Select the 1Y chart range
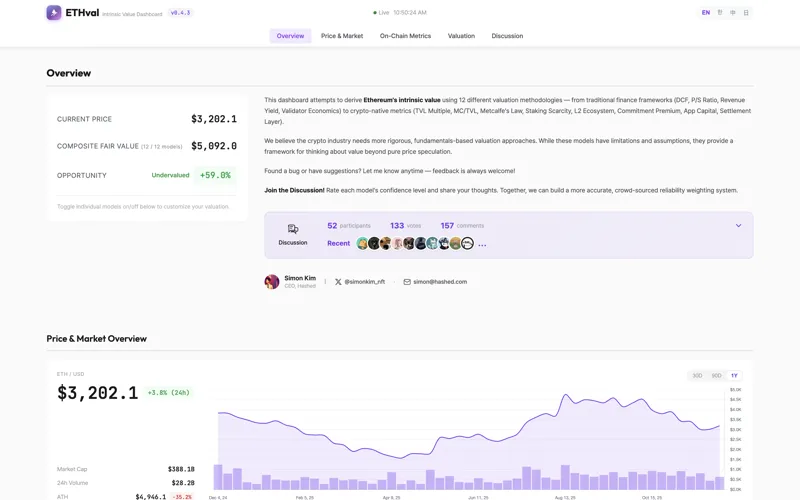The width and height of the screenshot is (800, 500). pyautogui.click(x=734, y=376)
